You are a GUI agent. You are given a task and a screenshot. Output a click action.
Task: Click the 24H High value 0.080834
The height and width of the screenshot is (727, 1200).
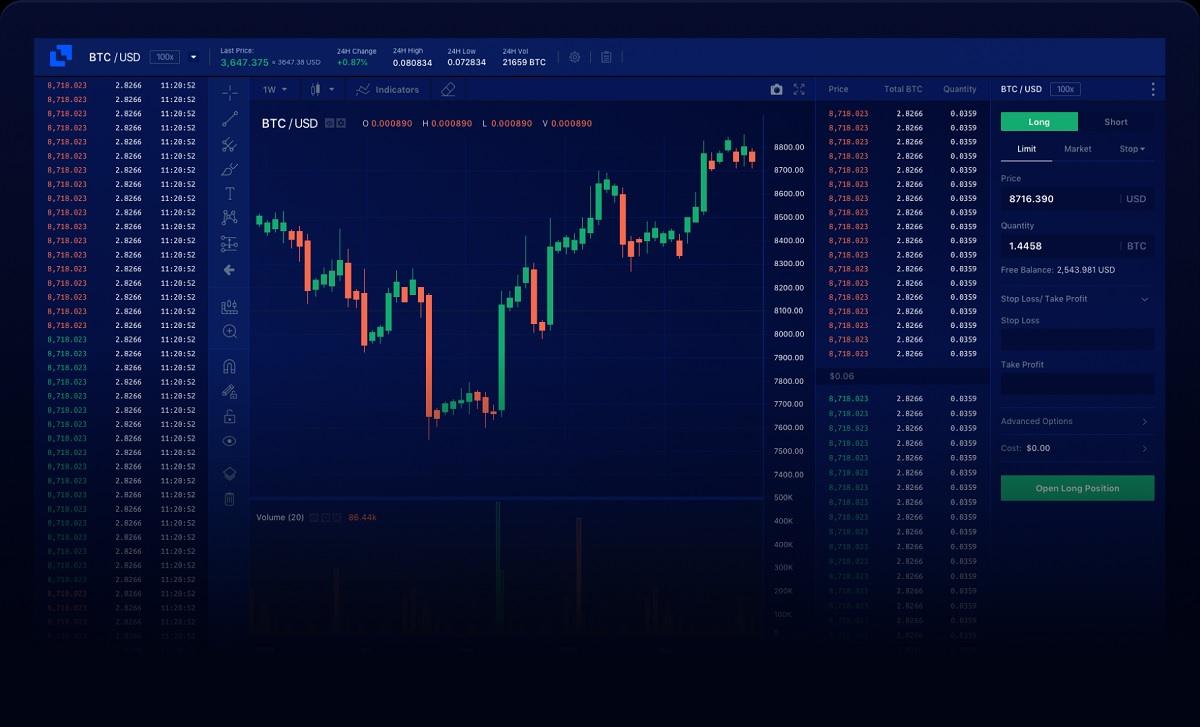(412, 62)
